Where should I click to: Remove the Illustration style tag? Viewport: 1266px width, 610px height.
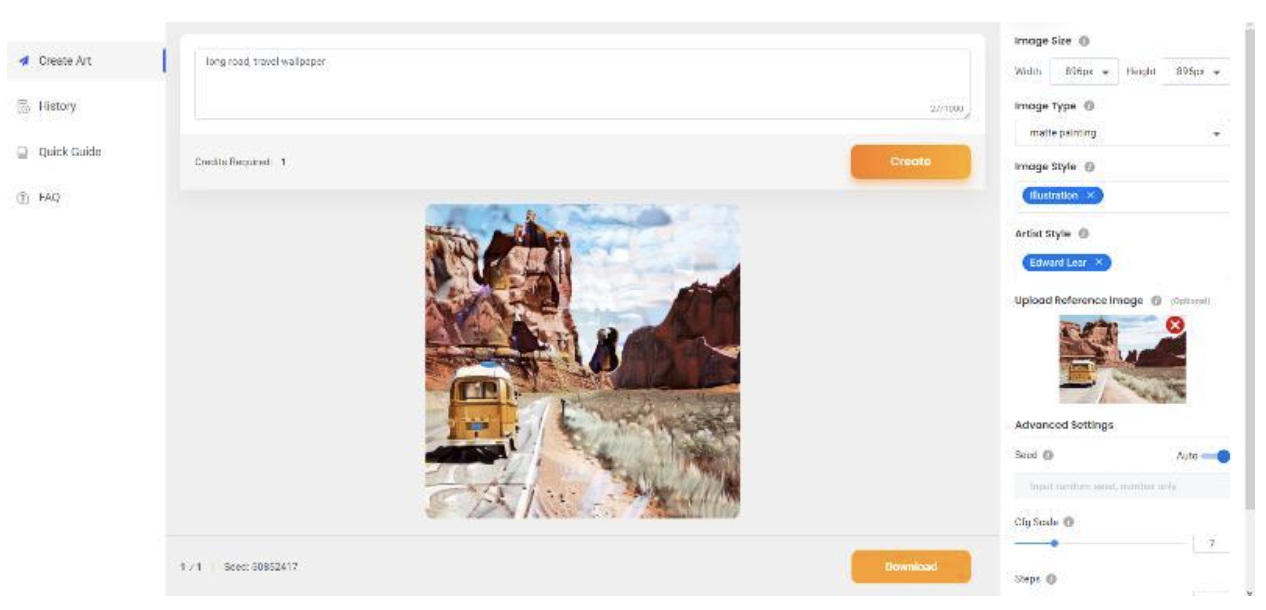[1090, 196]
